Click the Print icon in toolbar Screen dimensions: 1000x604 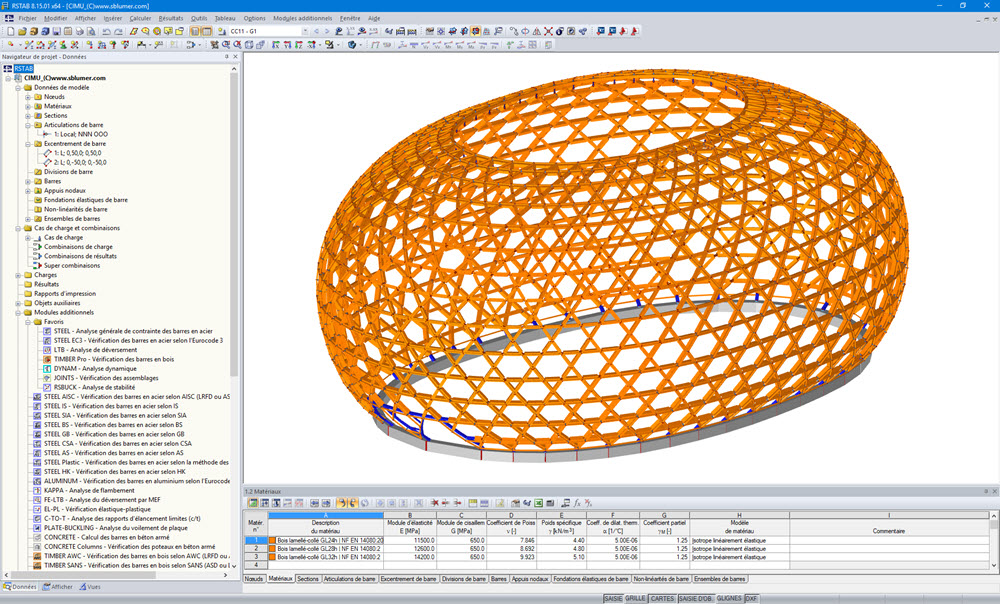point(80,31)
